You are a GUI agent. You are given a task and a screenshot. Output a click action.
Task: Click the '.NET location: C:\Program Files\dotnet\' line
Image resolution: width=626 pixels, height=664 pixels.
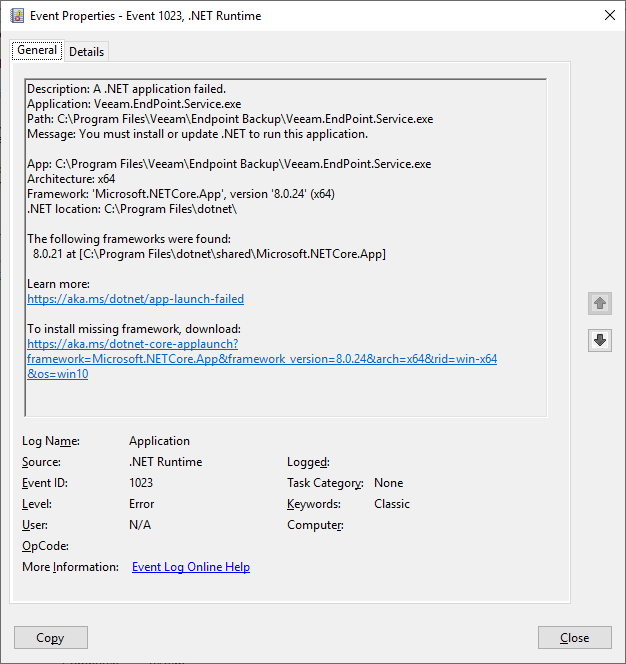(132, 209)
